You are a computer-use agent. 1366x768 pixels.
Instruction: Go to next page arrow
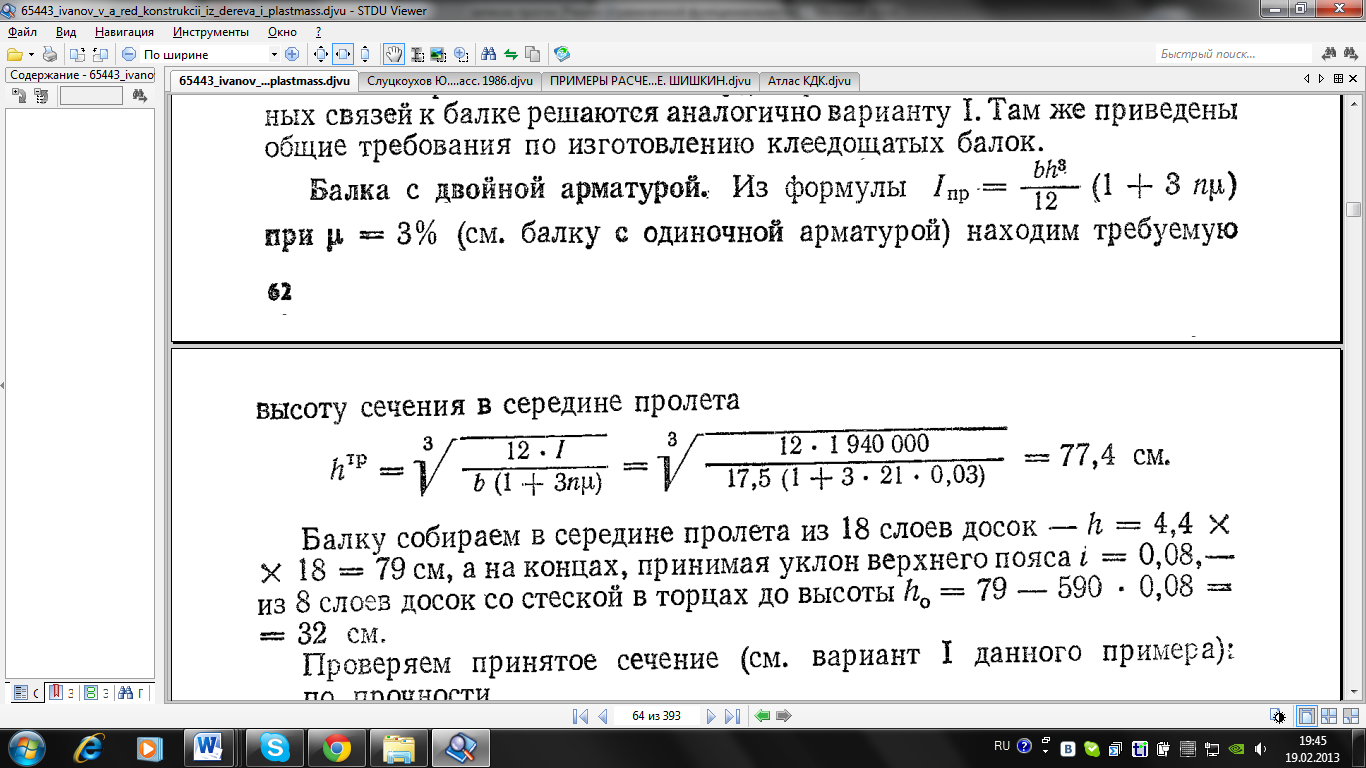(x=711, y=716)
